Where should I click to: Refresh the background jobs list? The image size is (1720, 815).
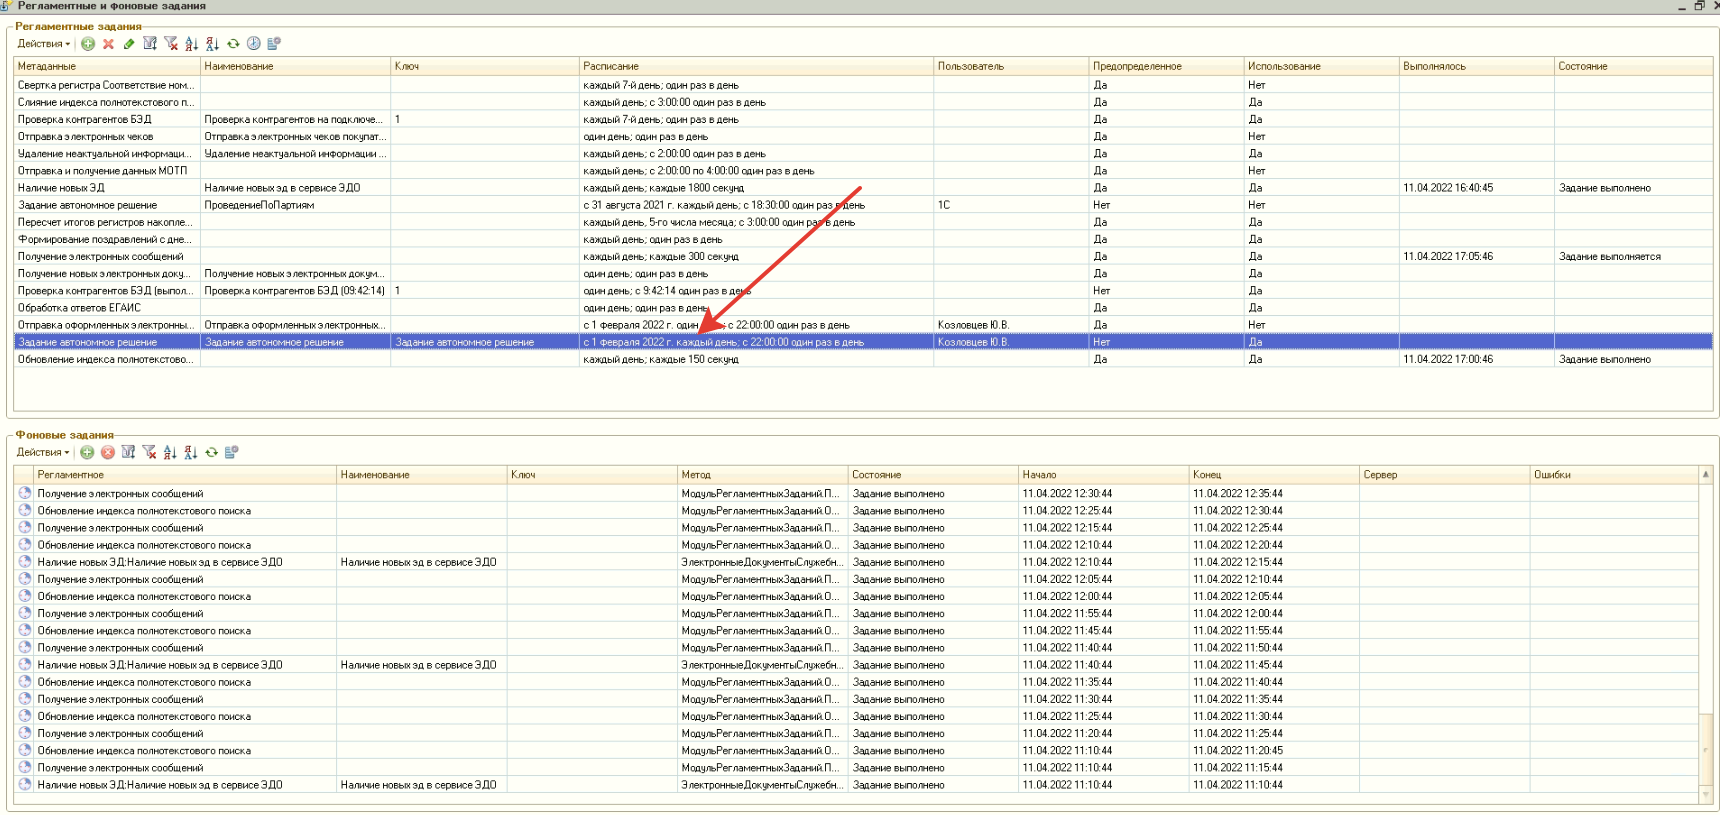tap(212, 453)
